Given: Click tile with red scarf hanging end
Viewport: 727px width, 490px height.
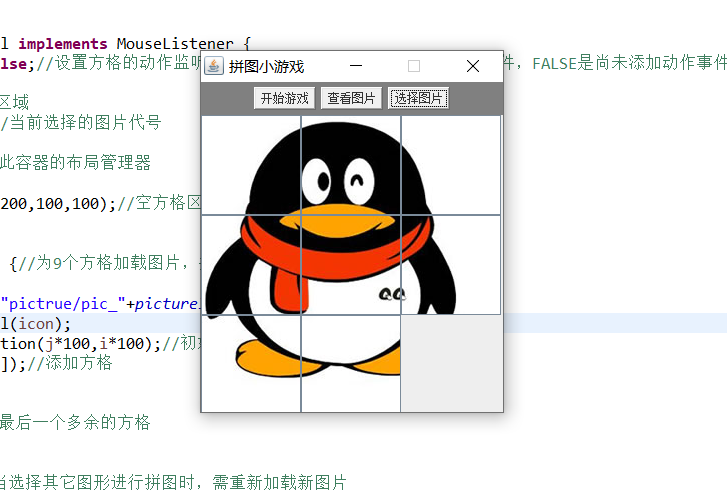Looking at the screenshot, I should (251, 265).
